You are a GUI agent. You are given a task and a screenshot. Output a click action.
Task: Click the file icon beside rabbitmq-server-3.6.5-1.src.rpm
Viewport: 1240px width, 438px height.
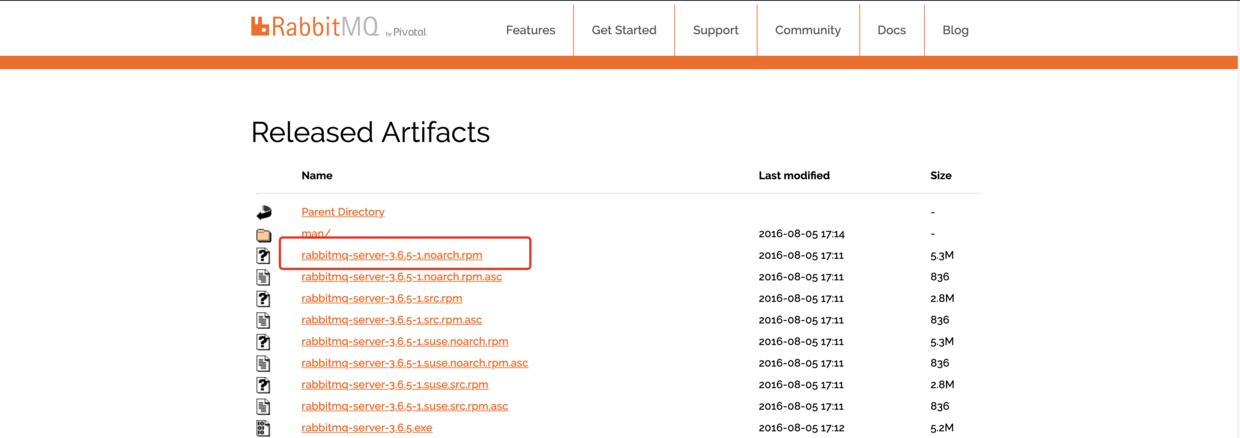(264, 299)
